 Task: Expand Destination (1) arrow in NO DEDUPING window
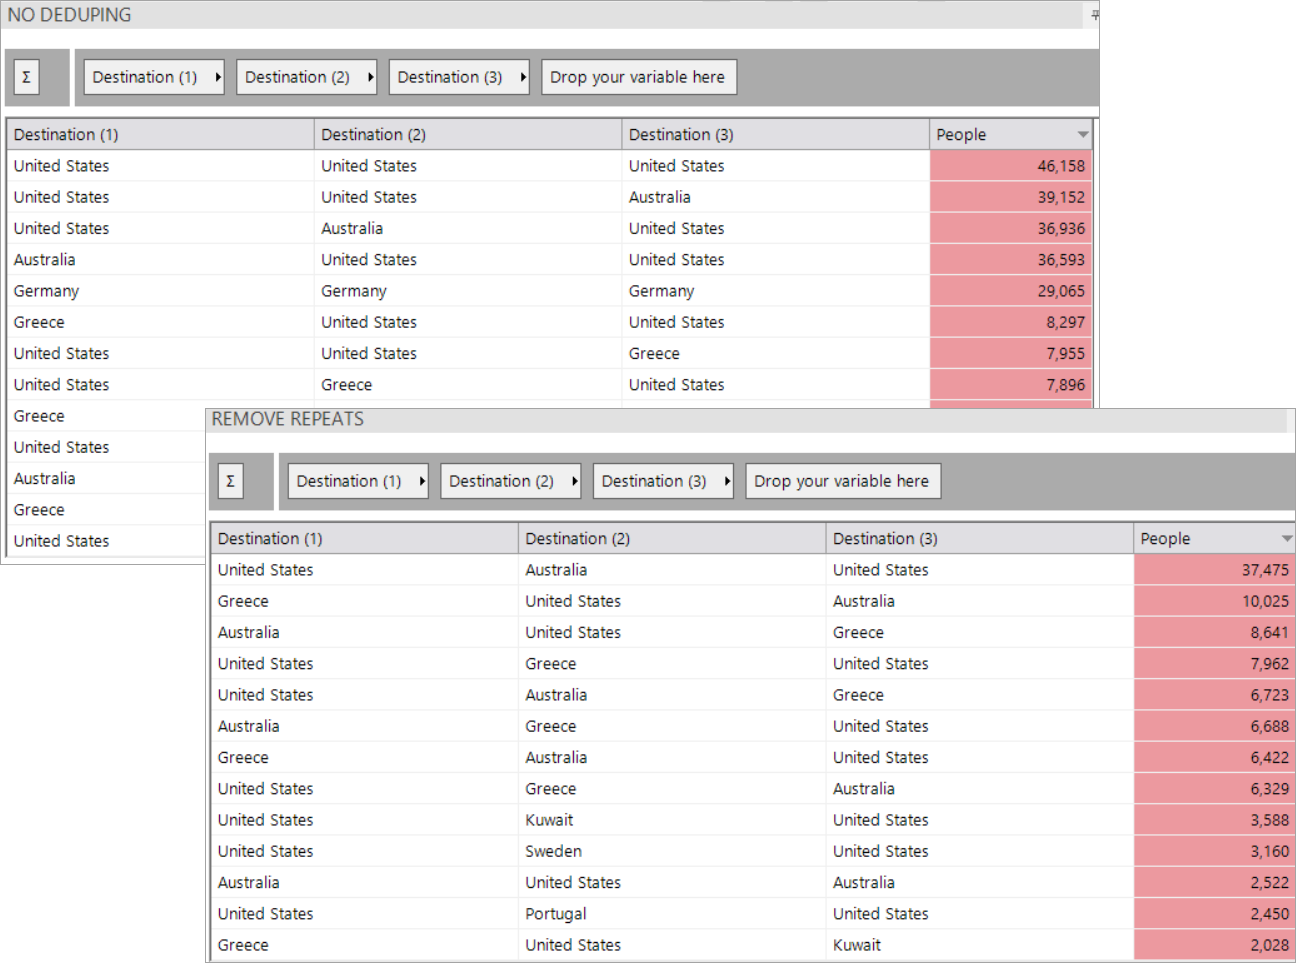coord(217,77)
